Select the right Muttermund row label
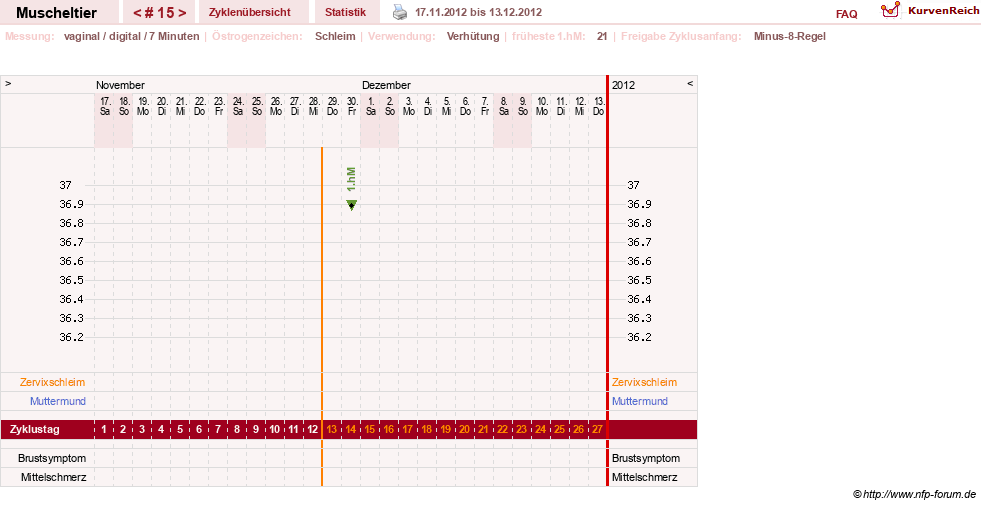981x506 pixels. [640, 401]
